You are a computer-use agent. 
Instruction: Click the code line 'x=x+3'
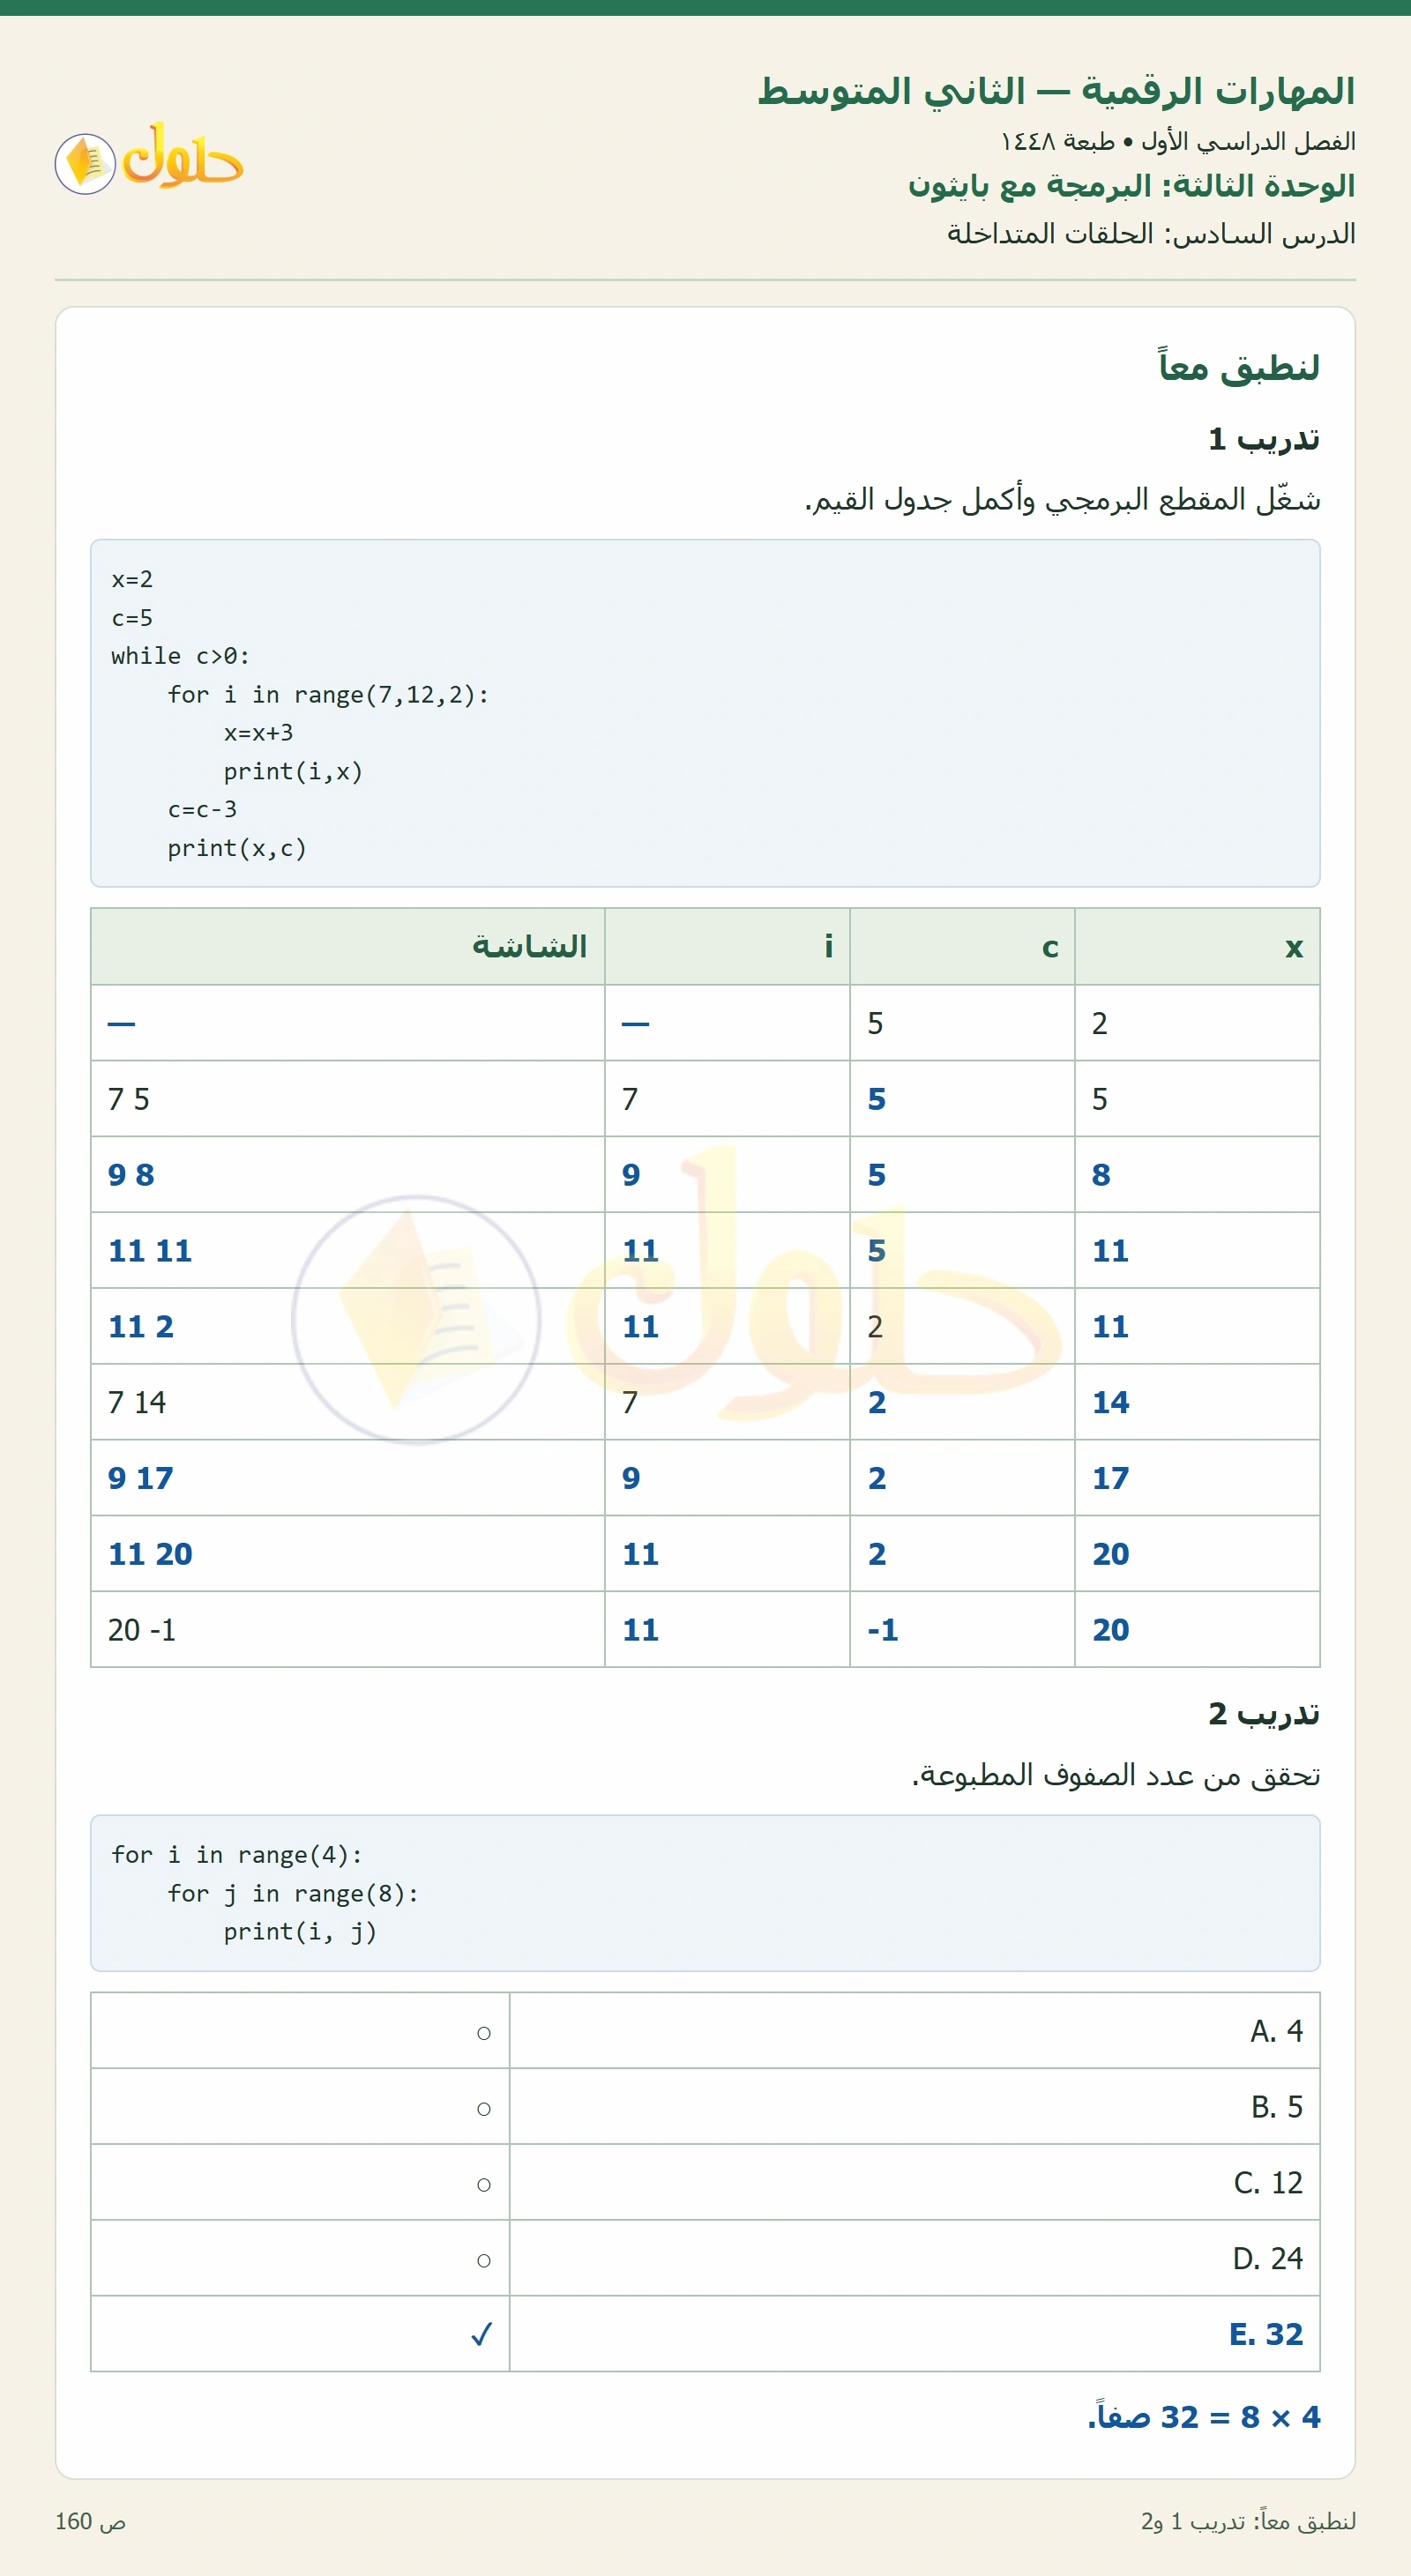pos(258,733)
